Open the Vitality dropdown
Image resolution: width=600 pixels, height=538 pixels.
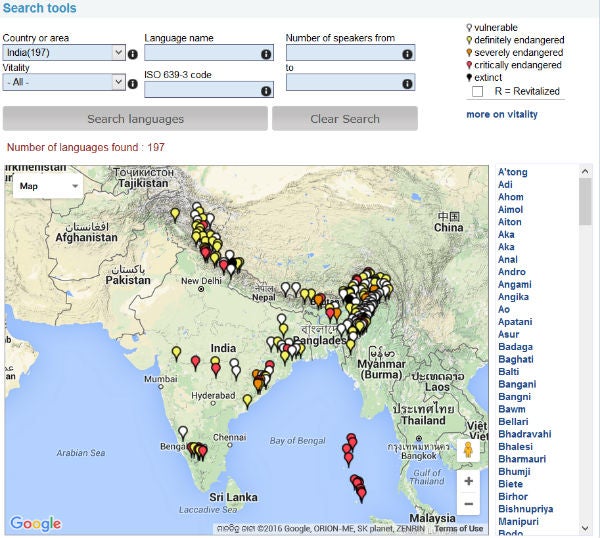(64, 82)
